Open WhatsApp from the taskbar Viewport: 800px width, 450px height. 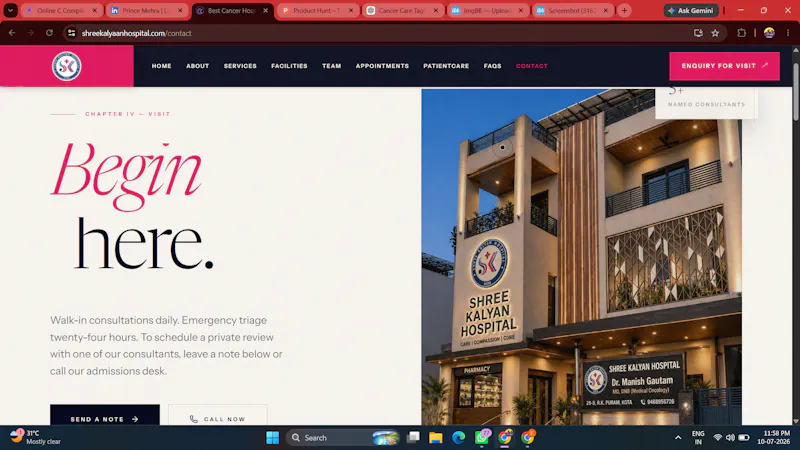[x=482, y=438]
